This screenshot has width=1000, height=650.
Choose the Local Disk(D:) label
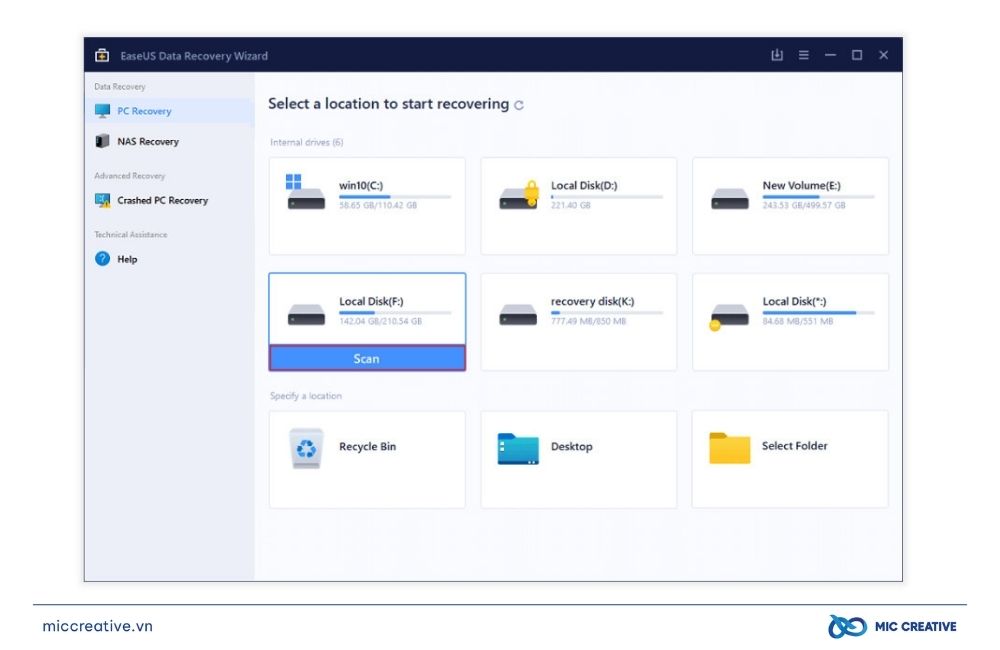[584, 186]
